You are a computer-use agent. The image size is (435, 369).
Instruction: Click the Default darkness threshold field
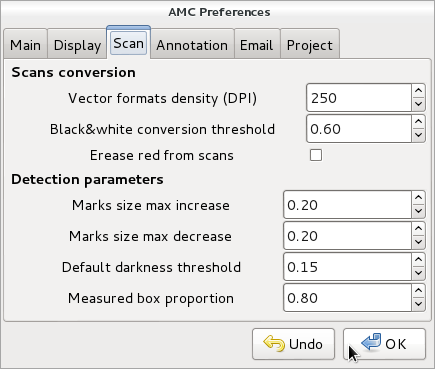coord(347,267)
